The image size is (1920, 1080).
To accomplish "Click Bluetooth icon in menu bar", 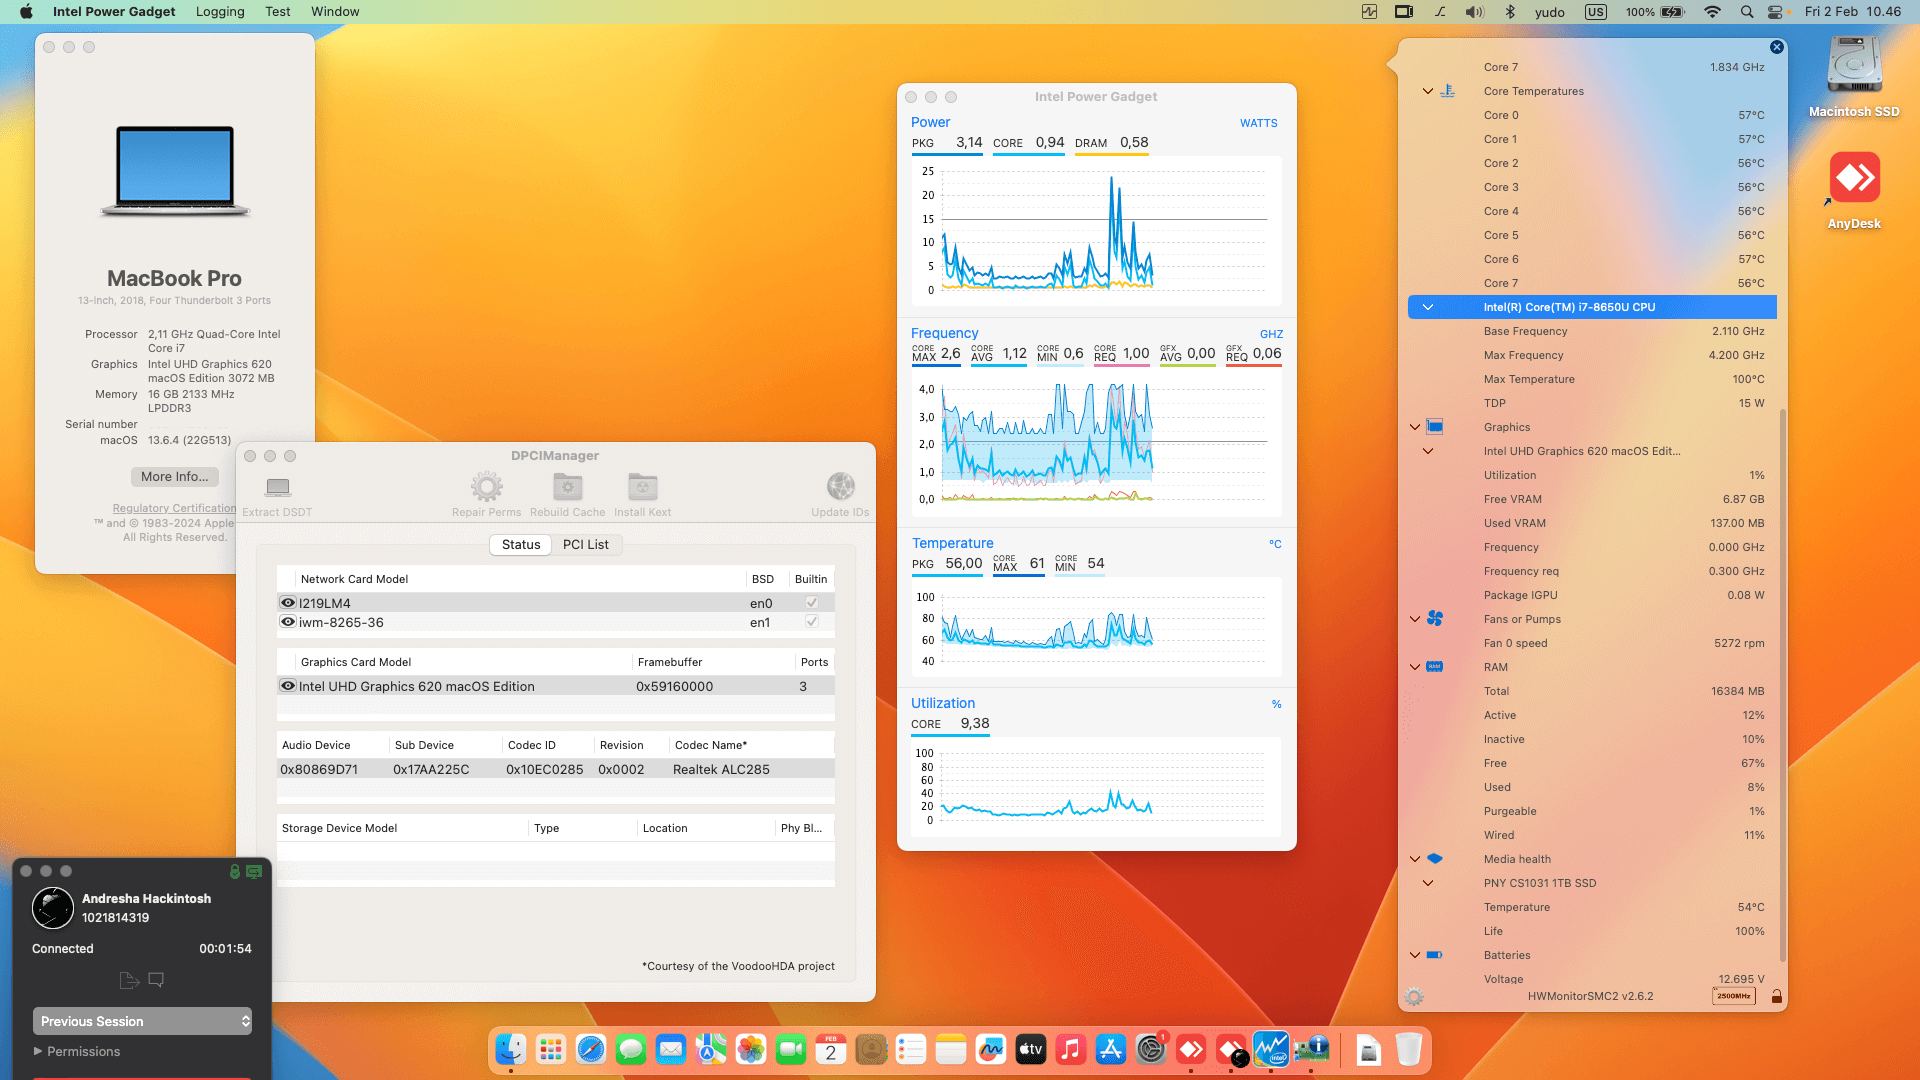I will [x=1511, y=12].
